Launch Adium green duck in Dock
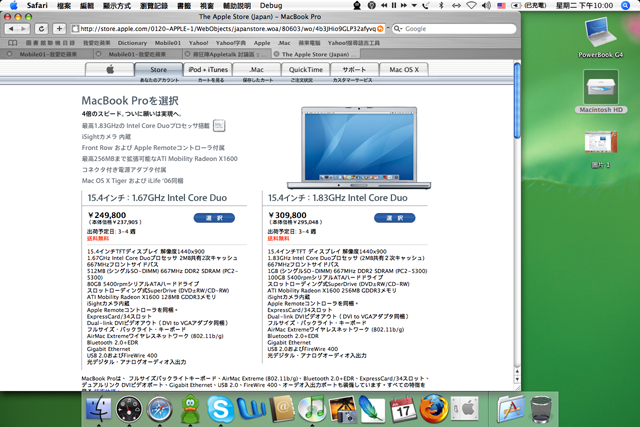The width and height of the screenshot is (640, 427). point(190,409)
